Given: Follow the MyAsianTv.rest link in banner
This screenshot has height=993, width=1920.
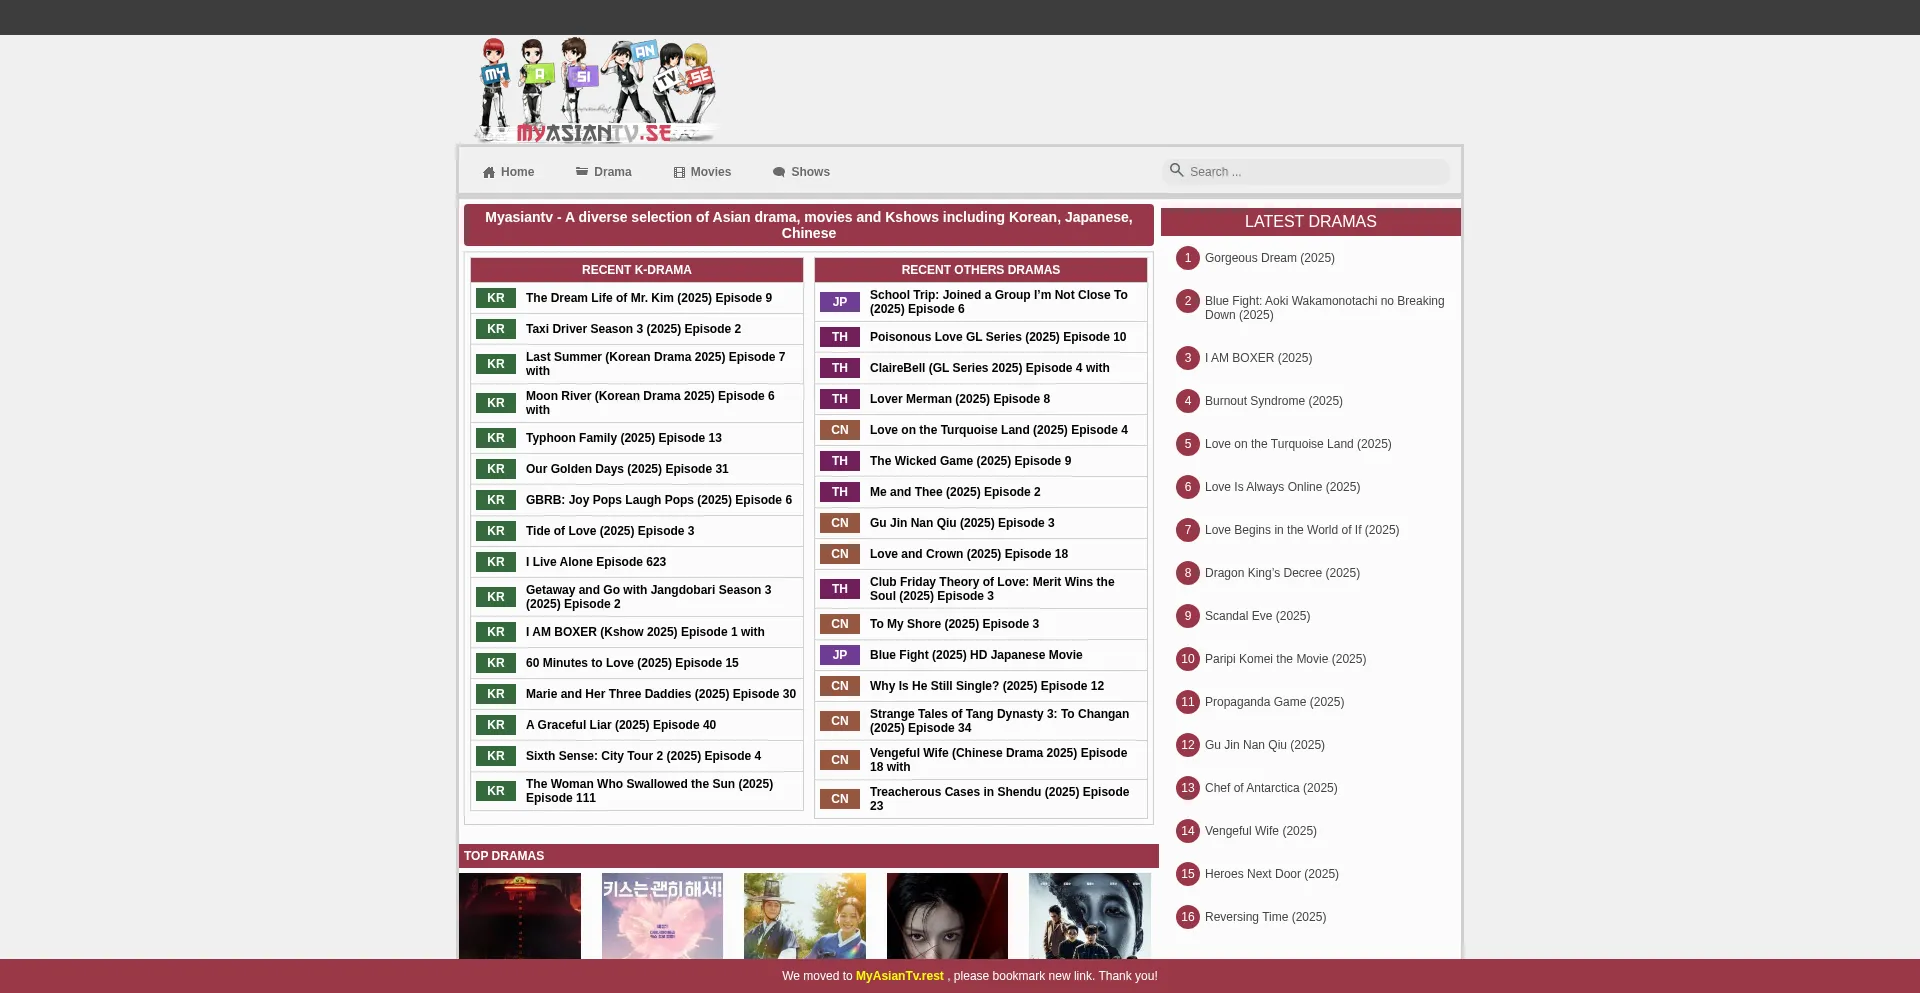Looking at the screenshot, I should [x=899, y=976].
